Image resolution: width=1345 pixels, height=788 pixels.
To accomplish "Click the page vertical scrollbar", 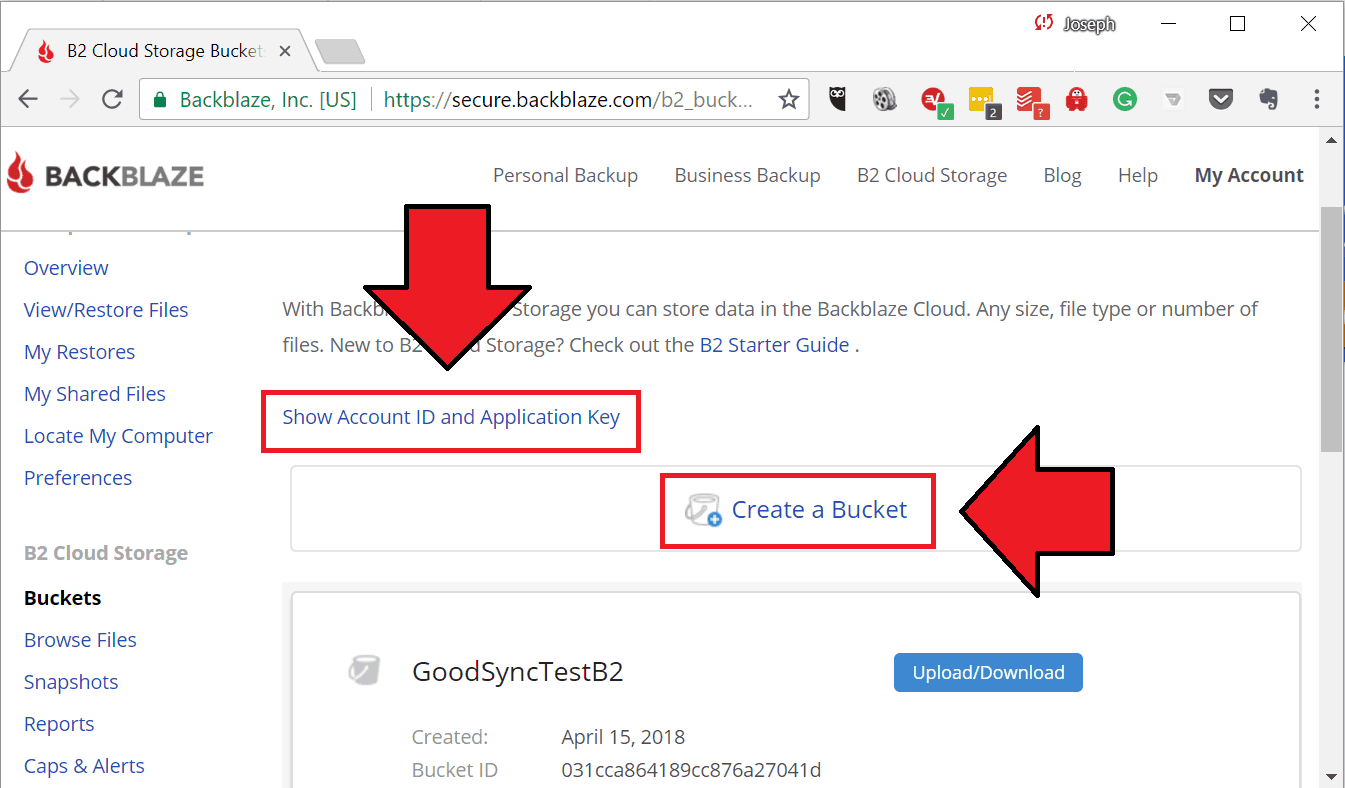I will [1331, 330].
